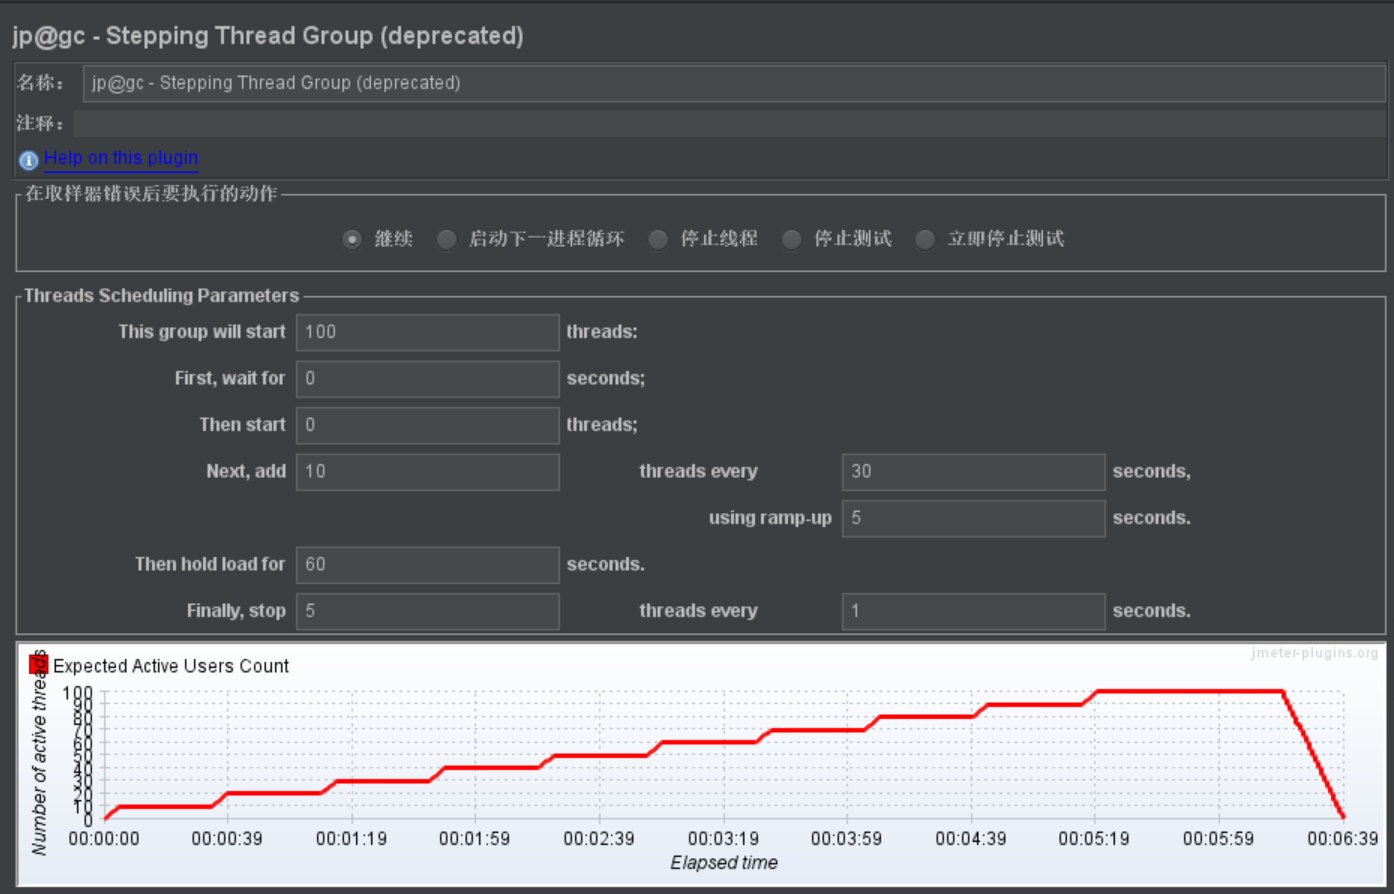Click the 名称 name text field
This screenshot has height=894, width=1394.
tap(733, 83)
